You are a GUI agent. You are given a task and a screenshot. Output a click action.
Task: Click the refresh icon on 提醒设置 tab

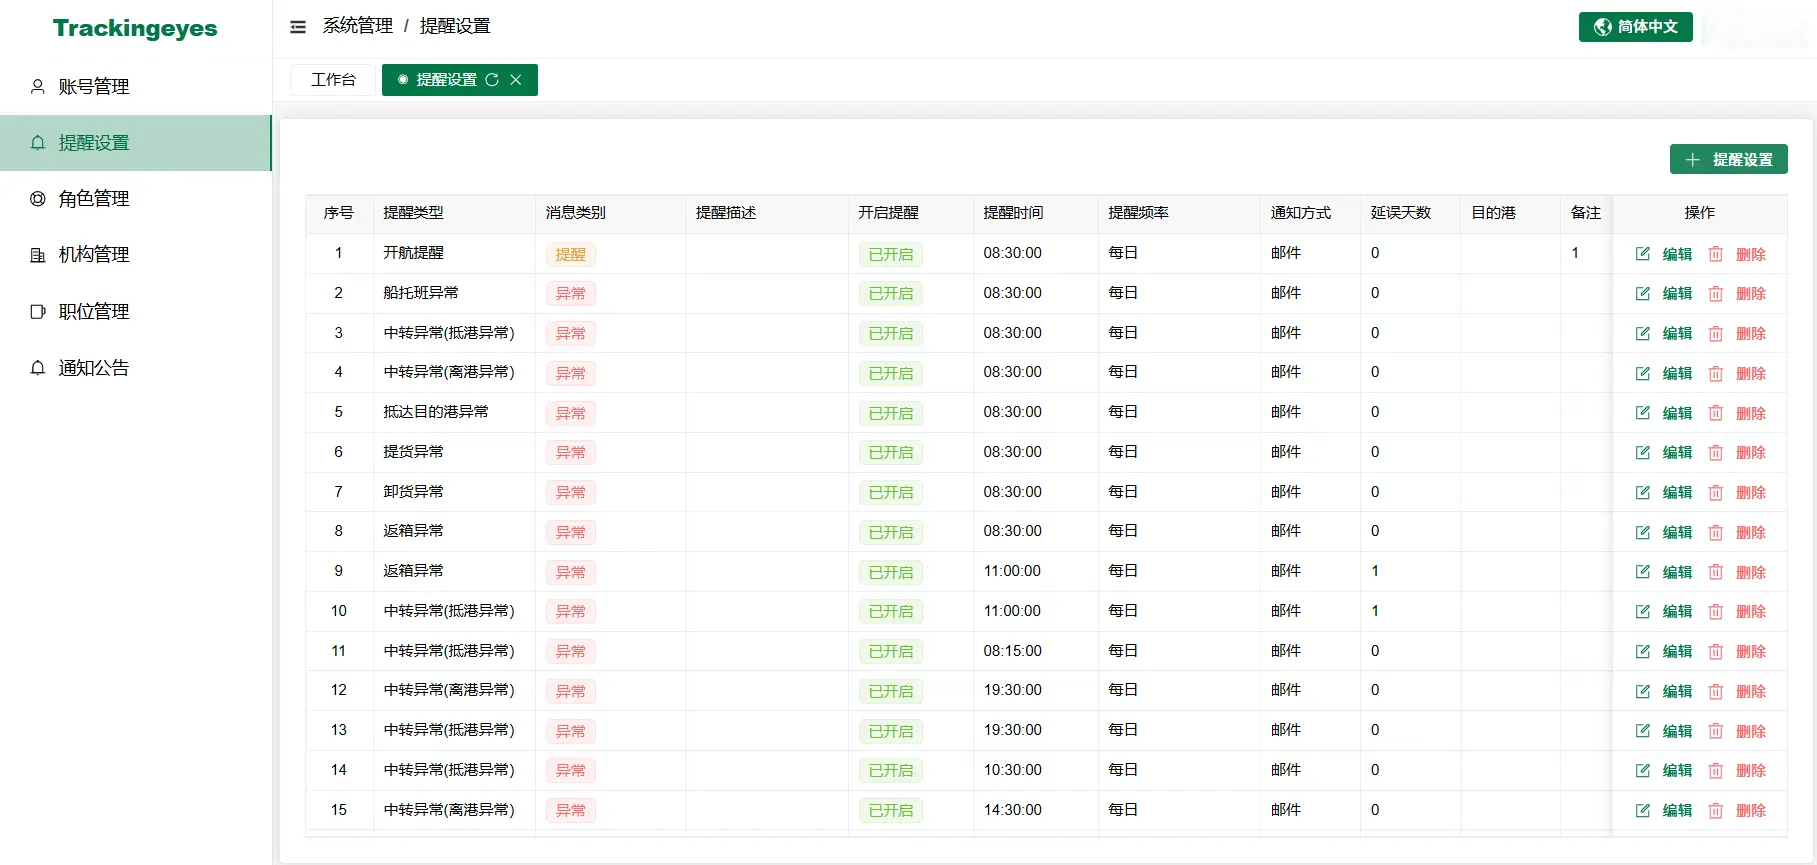[x=492, y=80]
